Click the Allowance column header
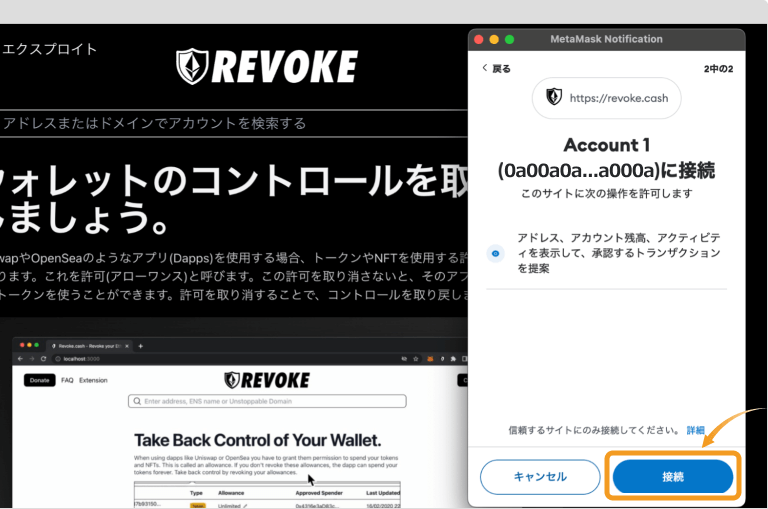This screenshot has width=768, height=509. click(x=231, y=493)
